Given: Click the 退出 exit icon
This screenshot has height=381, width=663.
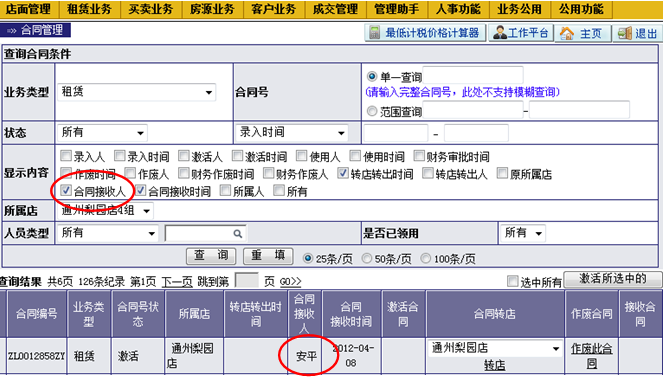Looking at the screenshot, I should click(624, 33).
